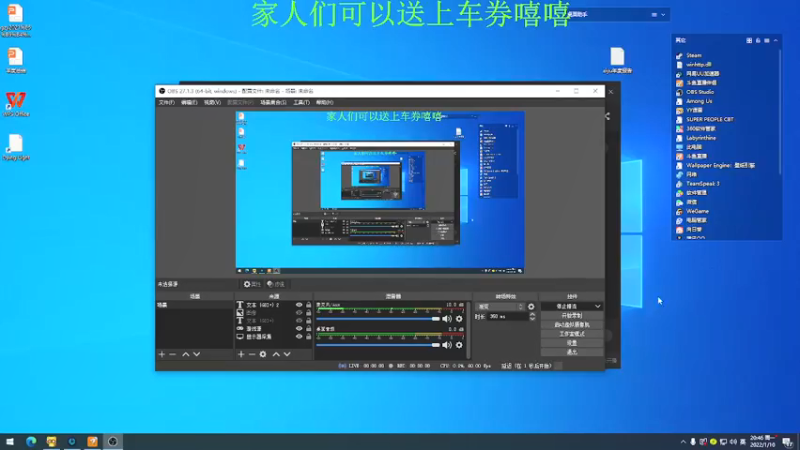Open OBS 设置 settings button
Screen dimensions: 800x450
(572, 343)
